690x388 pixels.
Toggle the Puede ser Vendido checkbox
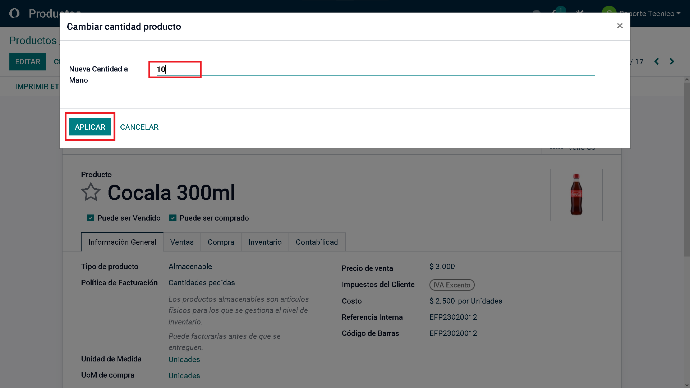click(x=90, y=218)
